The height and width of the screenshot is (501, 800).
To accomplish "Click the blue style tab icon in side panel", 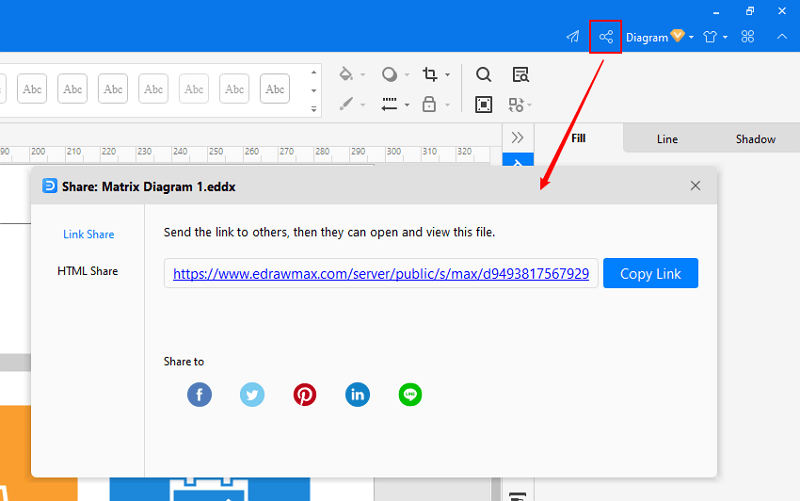I will pos(518,160).
